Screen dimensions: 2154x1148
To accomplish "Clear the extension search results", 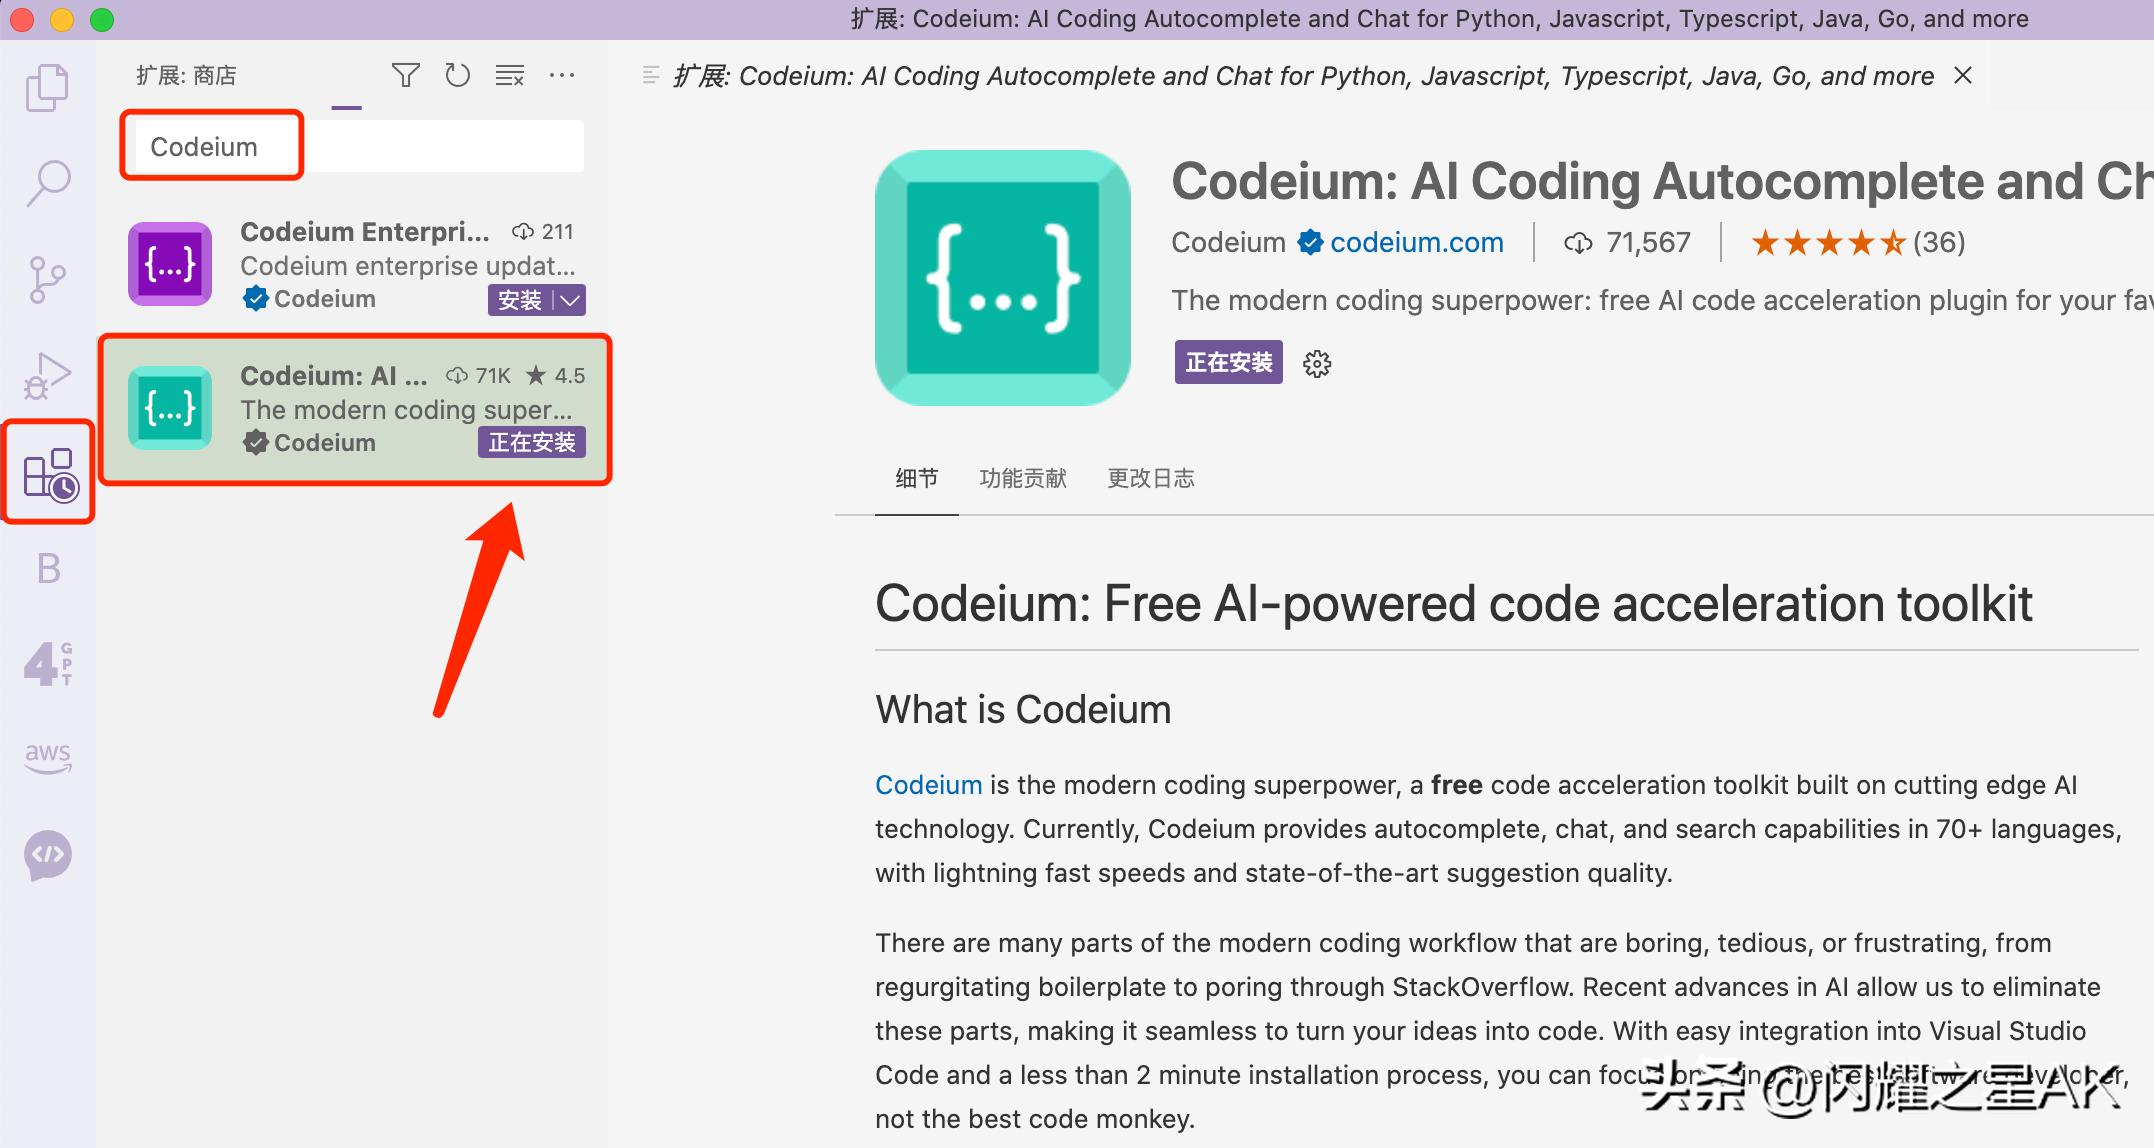I will pyautogui.click(x=509, y=74).
